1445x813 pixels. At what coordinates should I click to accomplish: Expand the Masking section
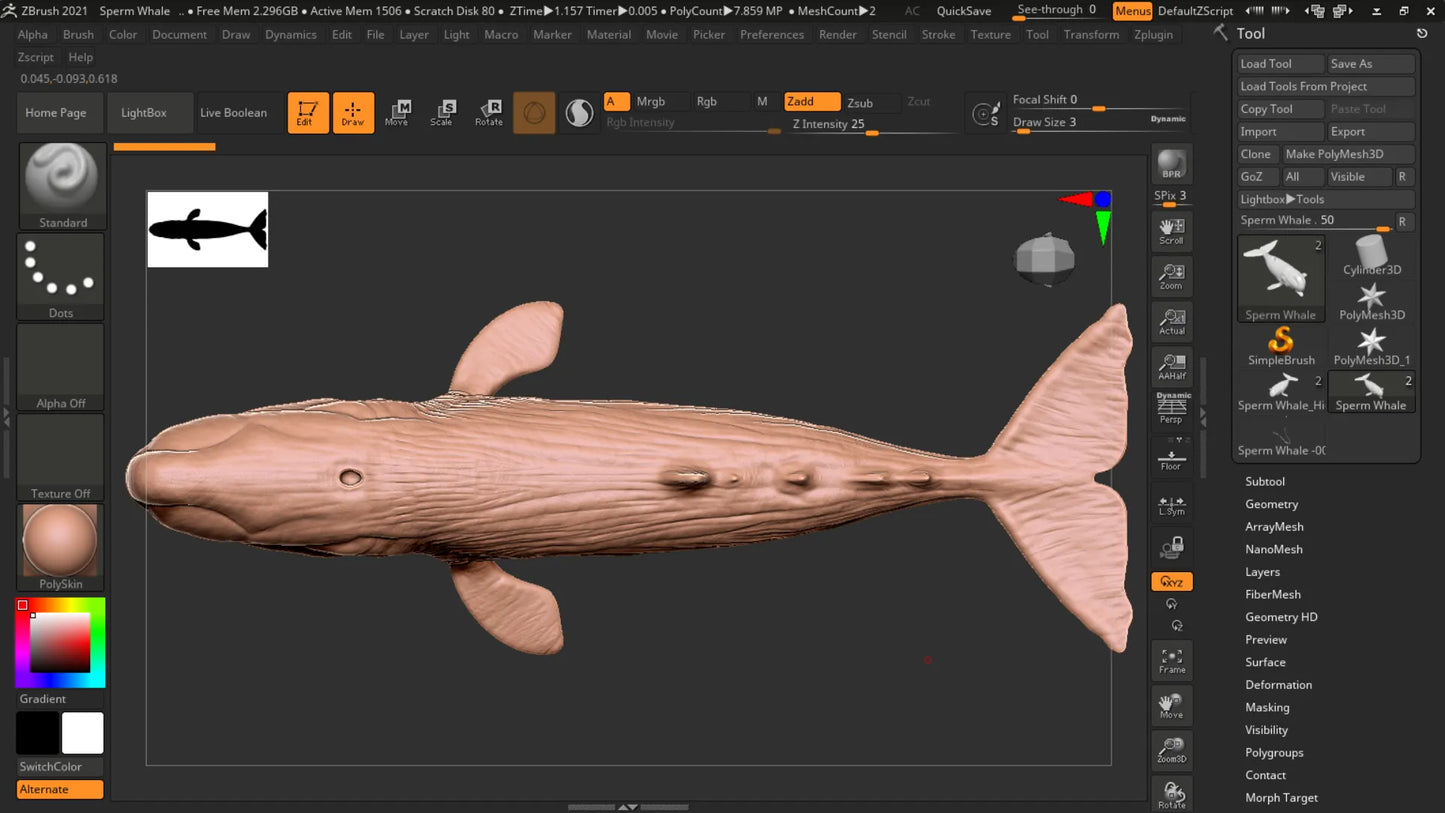(1267, 707)
